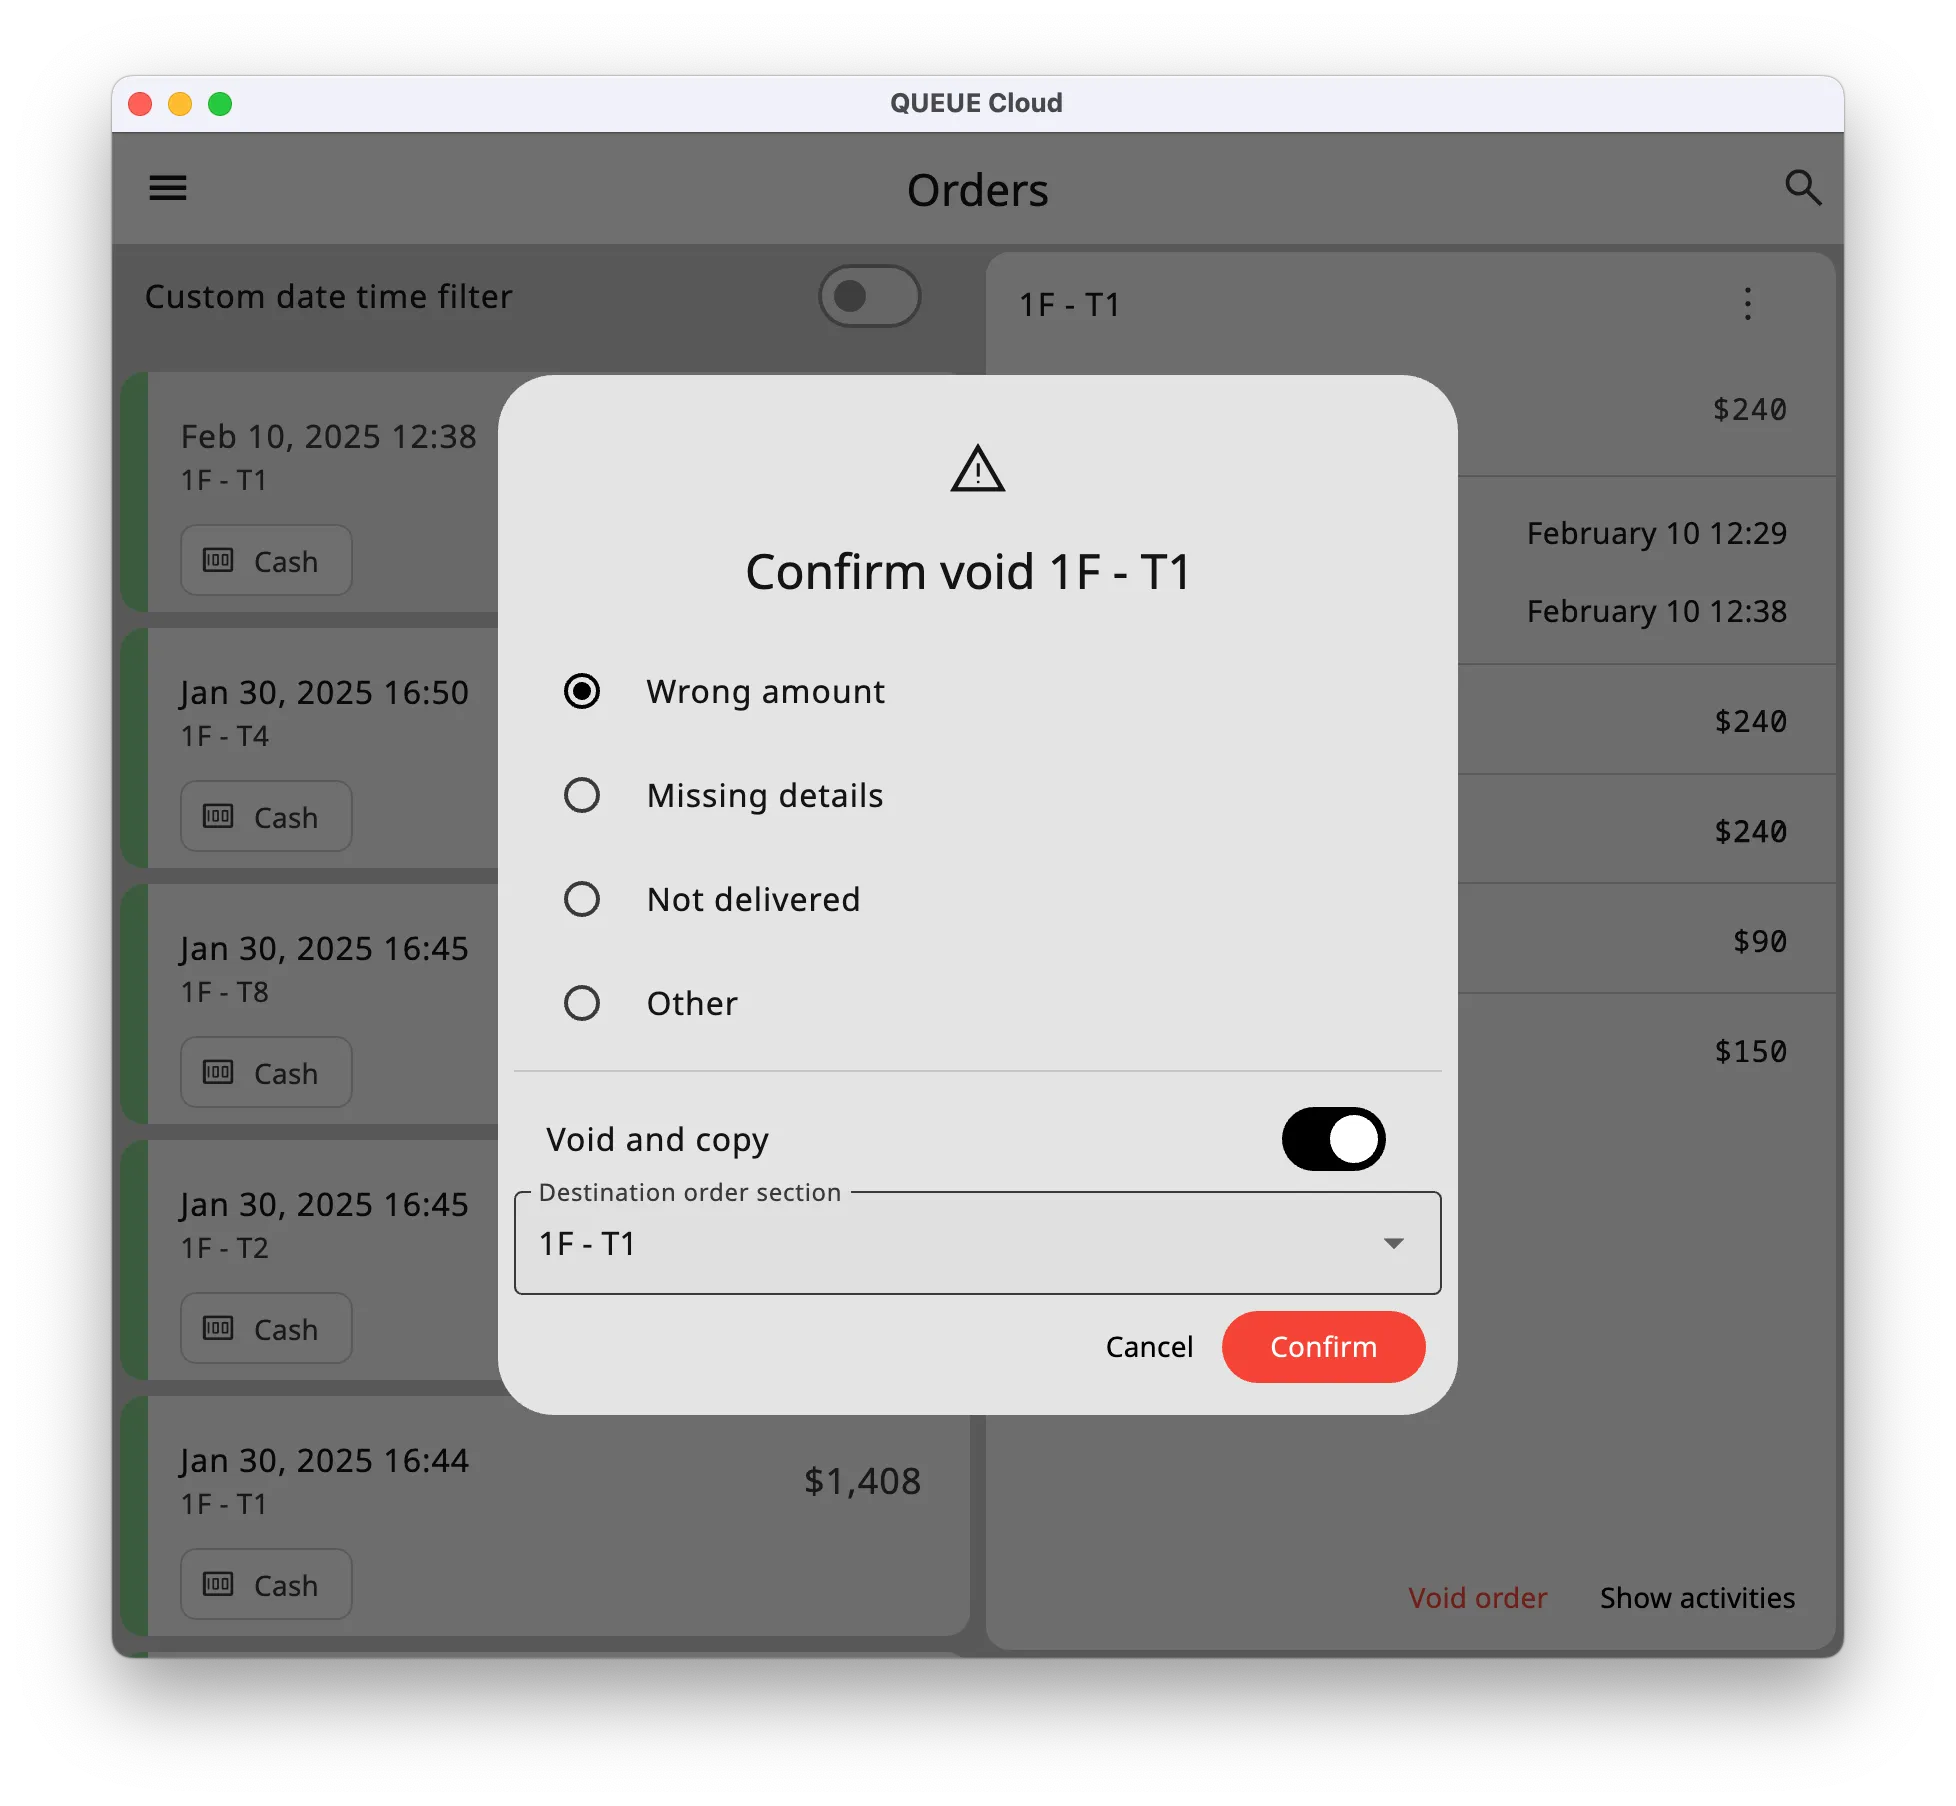Confirm the void order action
The image size is (1956, 1806).
(1324, 1346)
